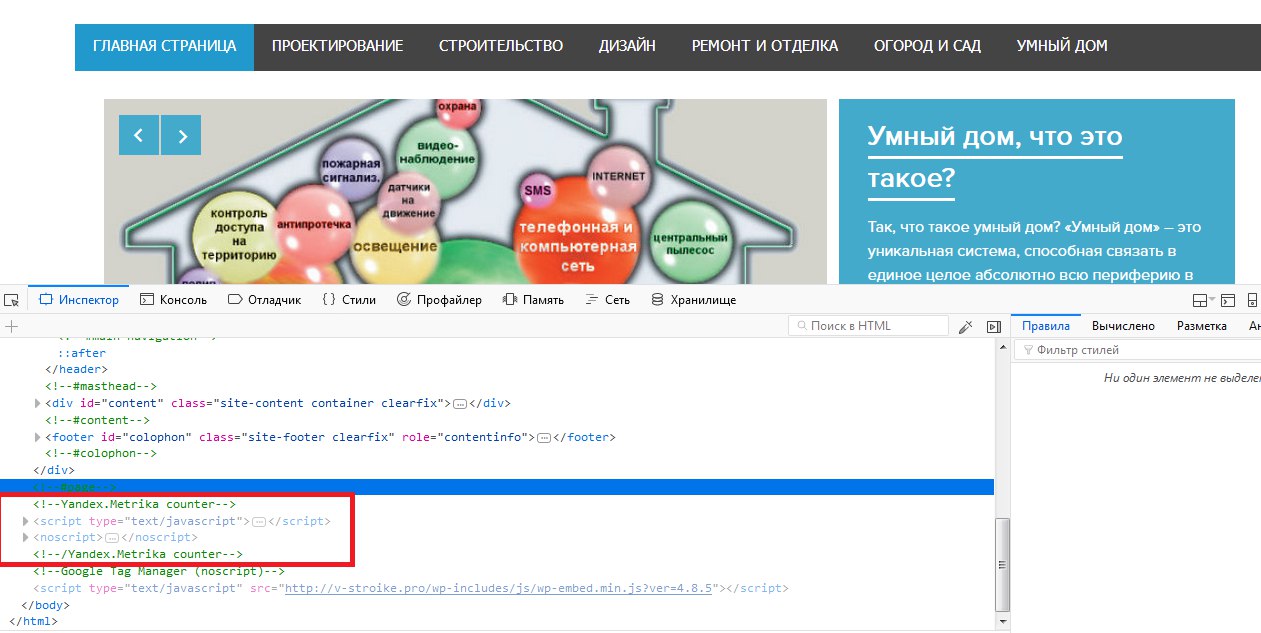Open the Отладчик debugger tab
Image resolution: width=1261 pixels, height=633 pixels.
point(265,300)
